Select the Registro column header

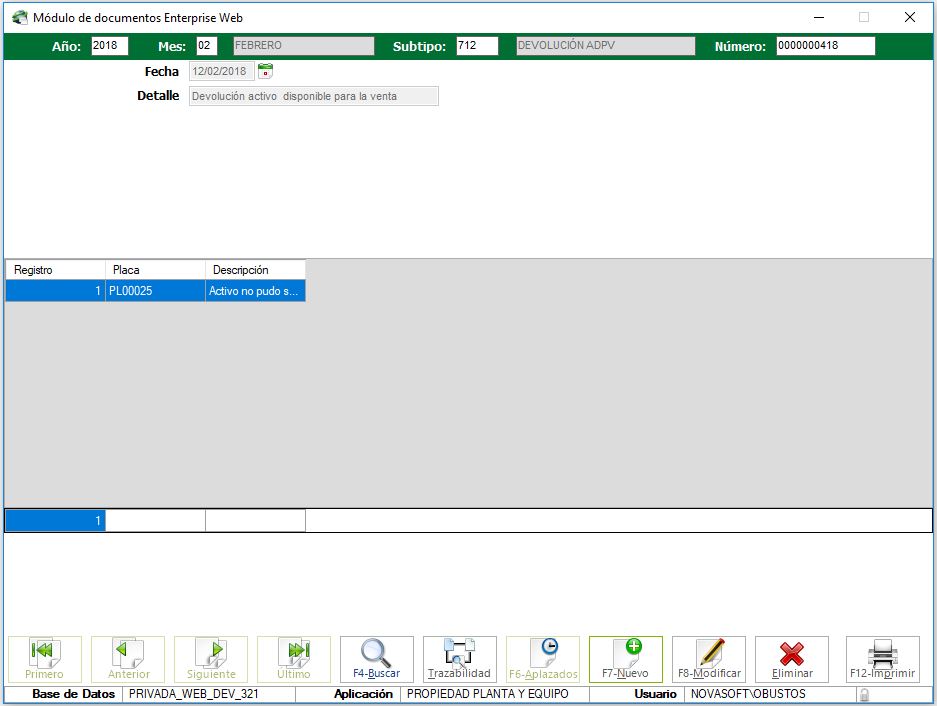click(x=56, y=270)
